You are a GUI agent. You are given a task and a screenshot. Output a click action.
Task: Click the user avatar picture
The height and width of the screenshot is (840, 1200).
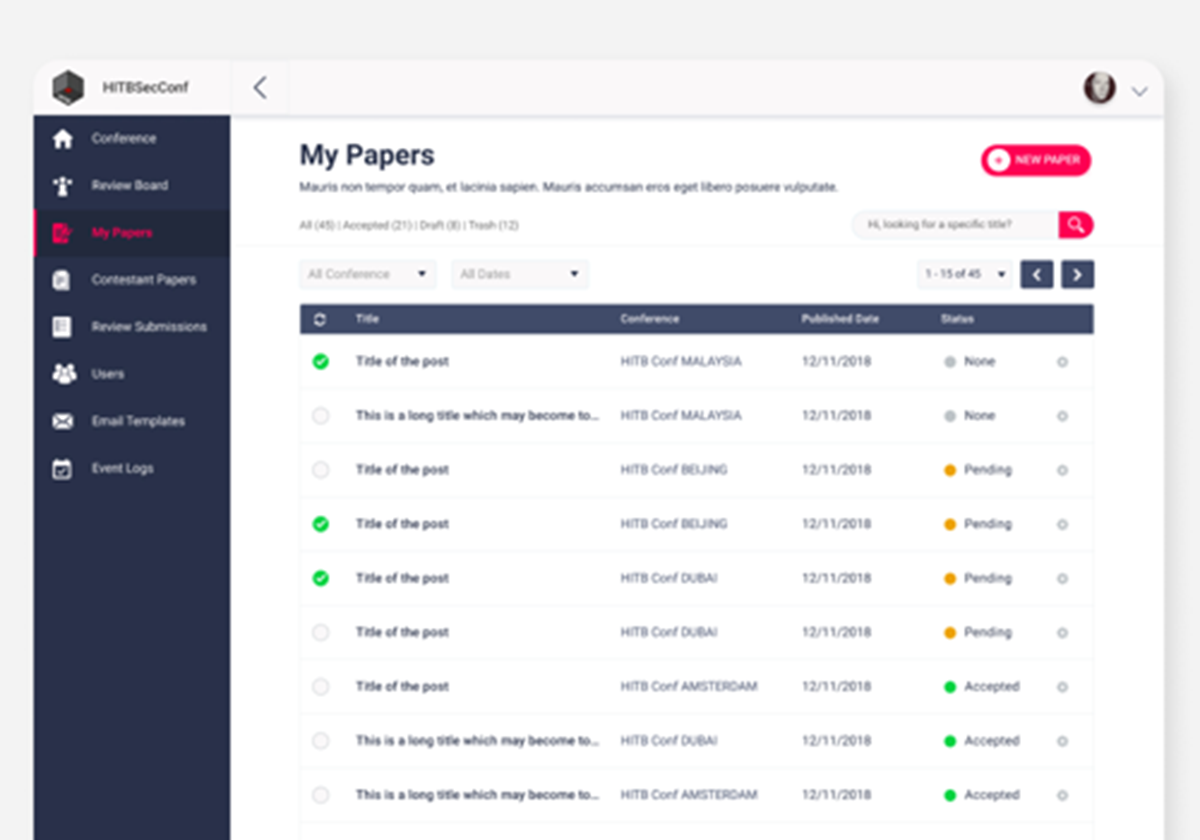click(x=1100, y=88)
